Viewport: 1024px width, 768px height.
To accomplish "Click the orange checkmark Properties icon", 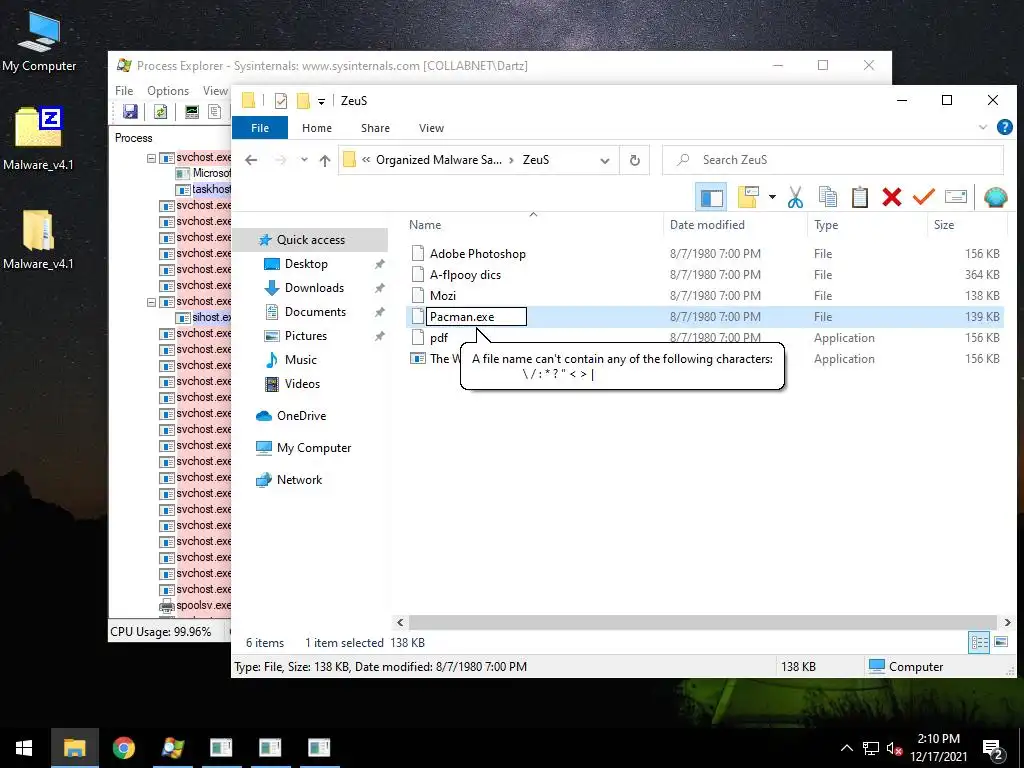I will click(923, 196).
